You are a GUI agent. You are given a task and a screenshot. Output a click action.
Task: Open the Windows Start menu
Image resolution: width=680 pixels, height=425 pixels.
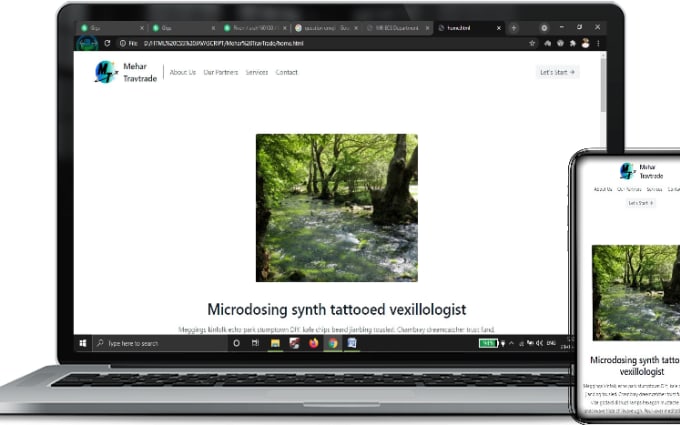point(83,343)
